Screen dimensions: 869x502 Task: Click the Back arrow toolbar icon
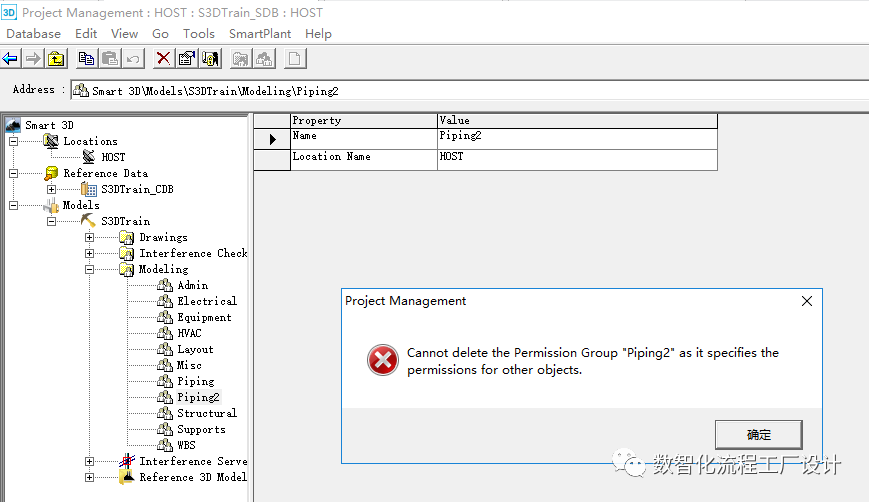pos(10,59)
